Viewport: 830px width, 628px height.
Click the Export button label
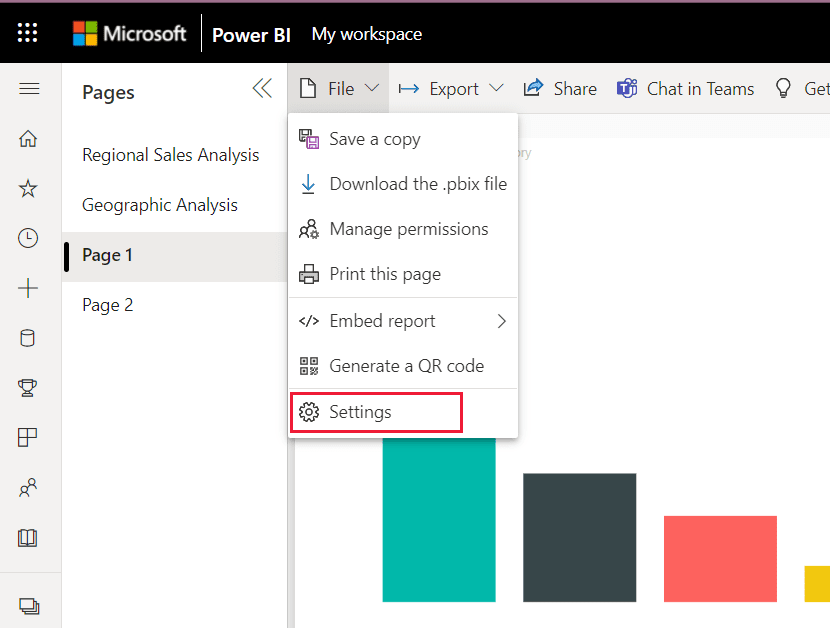(x=454, y=89)
